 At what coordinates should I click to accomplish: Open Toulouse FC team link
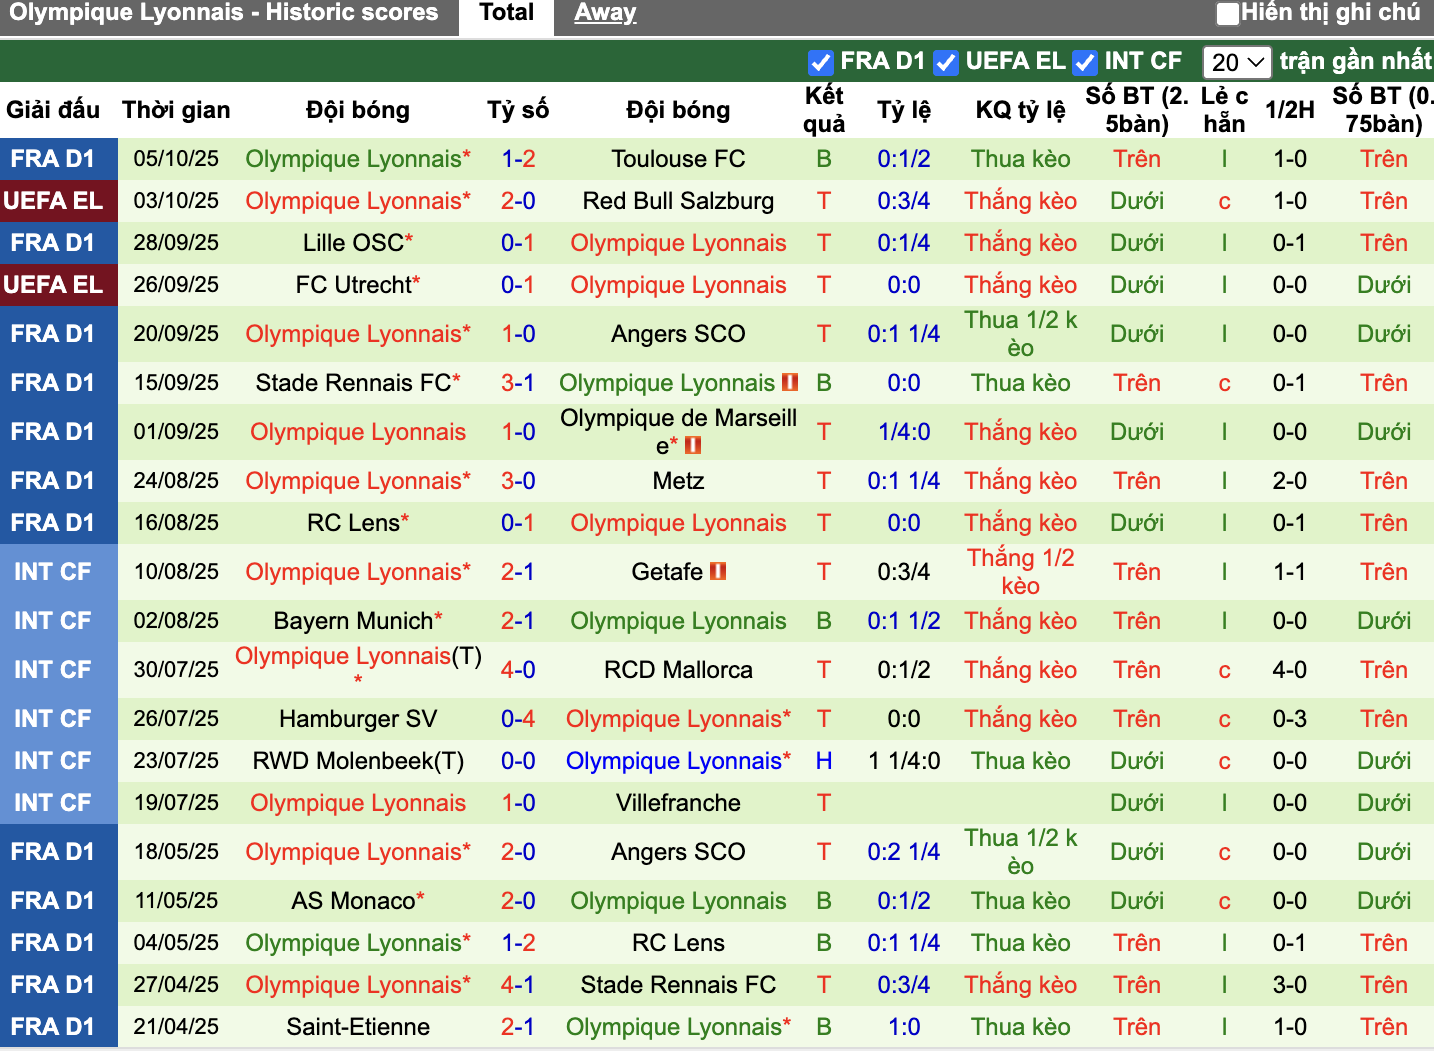coord(678,159)
